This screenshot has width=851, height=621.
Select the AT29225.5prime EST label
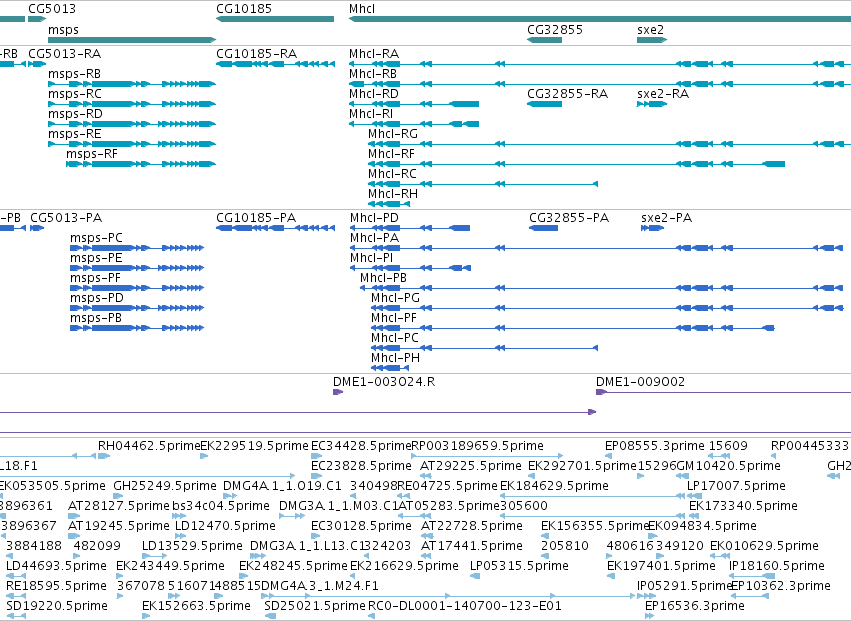click(471, 466)
